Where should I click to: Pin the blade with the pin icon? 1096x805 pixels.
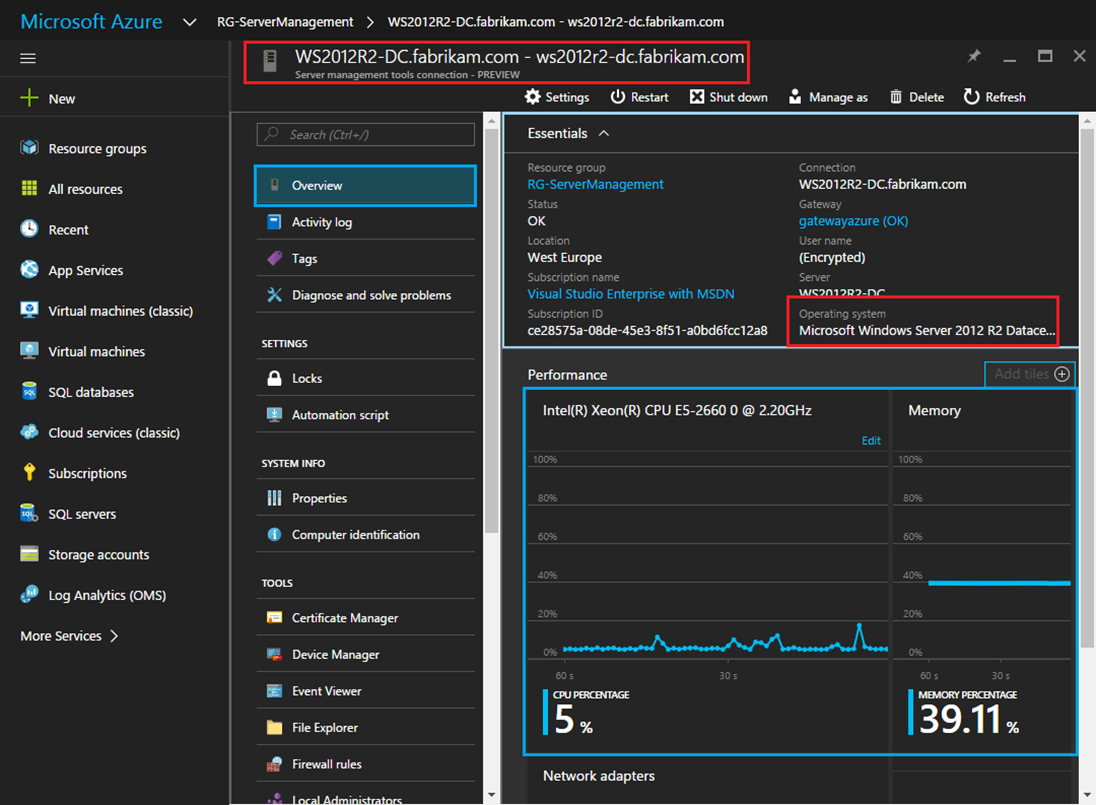(974, 56)
